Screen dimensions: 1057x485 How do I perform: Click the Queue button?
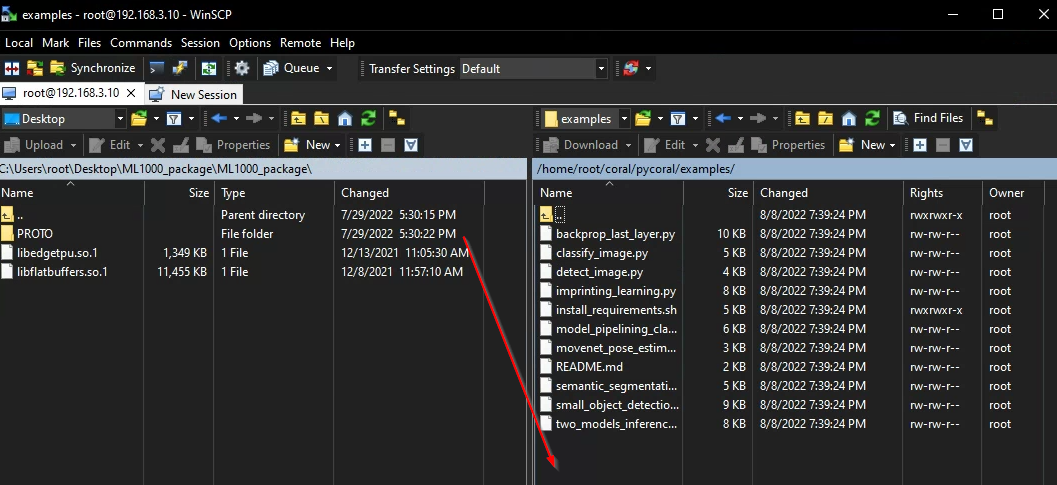pyautogui.click(x=293, y=68)
